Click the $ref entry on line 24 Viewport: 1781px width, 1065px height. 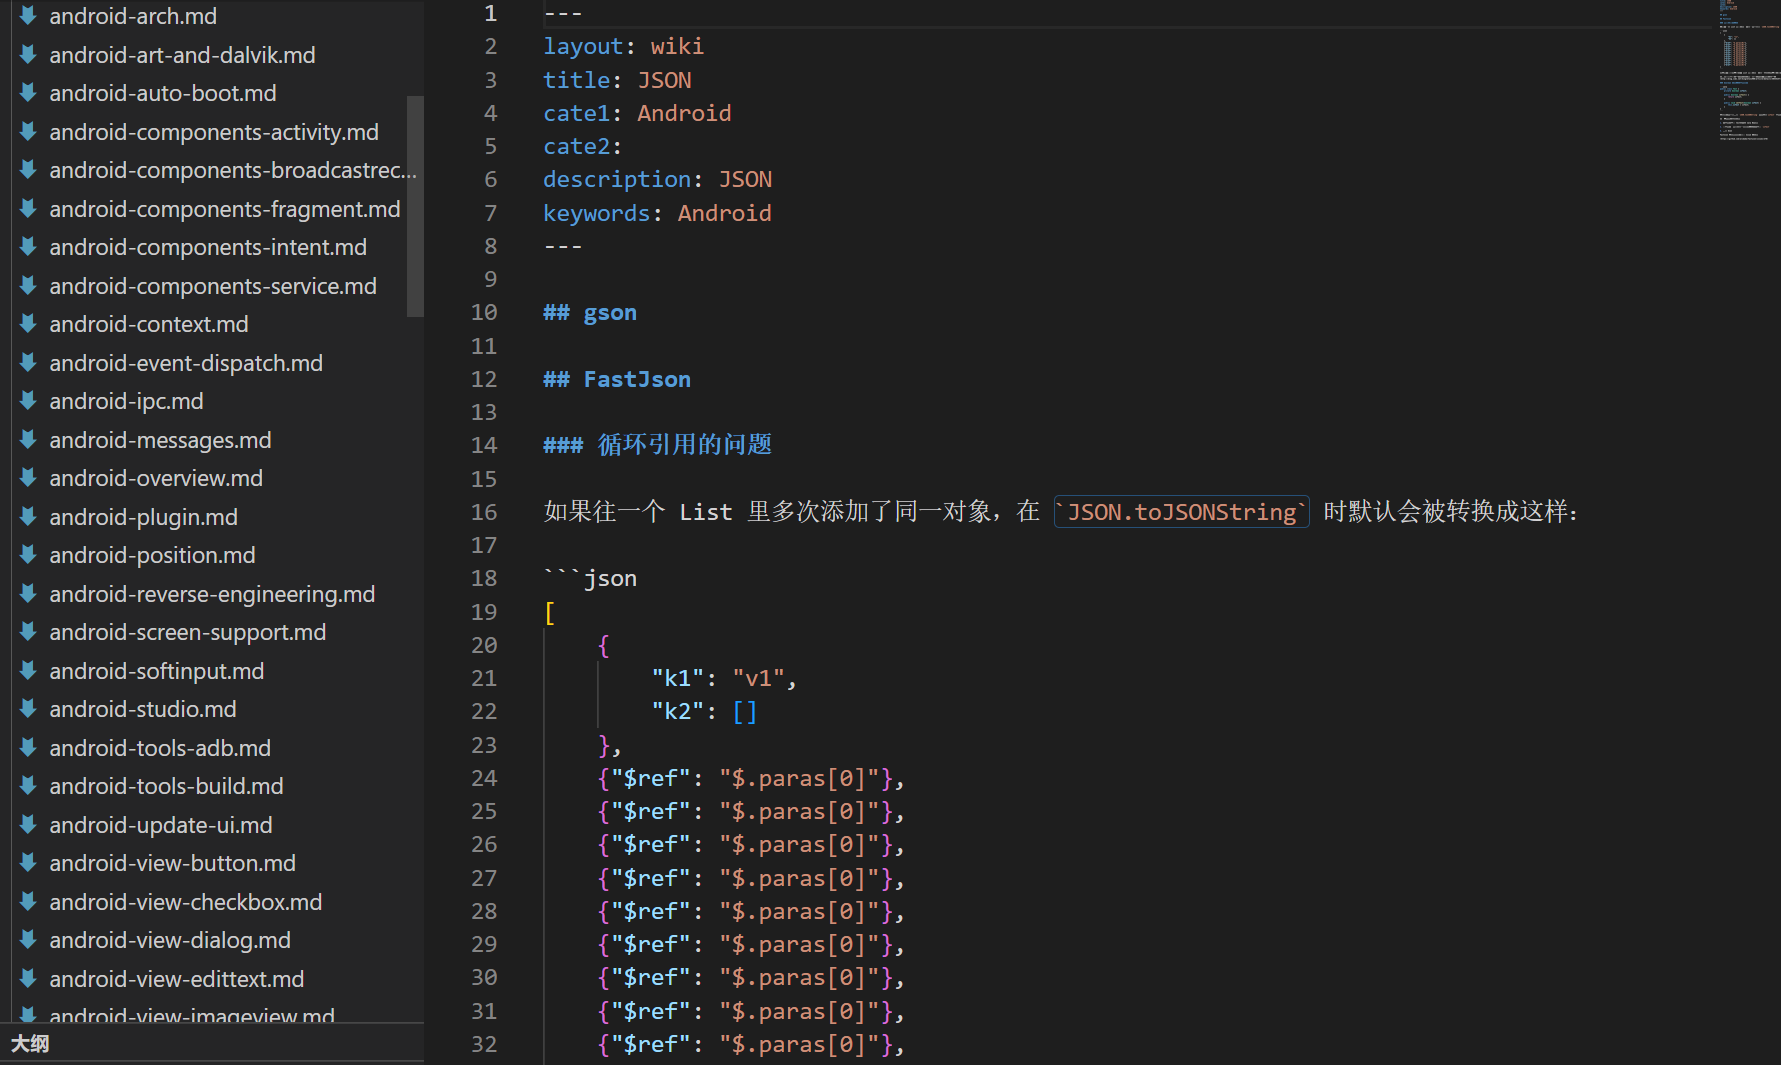[x=751, y=778]
